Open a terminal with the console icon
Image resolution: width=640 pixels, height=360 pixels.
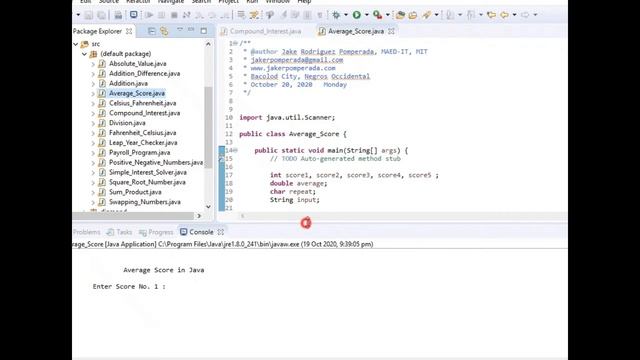pyautogui.click(x=133, y=15)
